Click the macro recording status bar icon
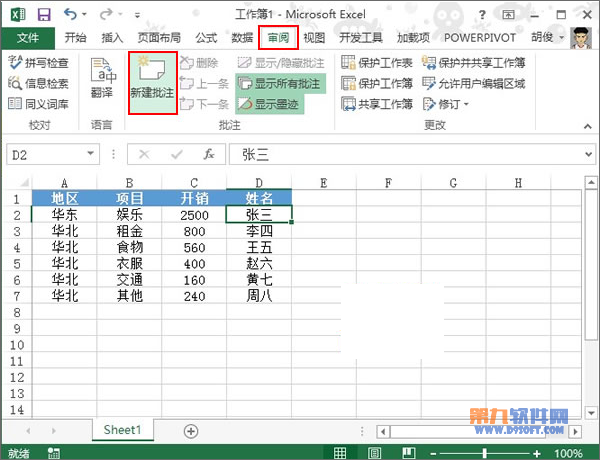600x460 pixels. tap(54, 453)
